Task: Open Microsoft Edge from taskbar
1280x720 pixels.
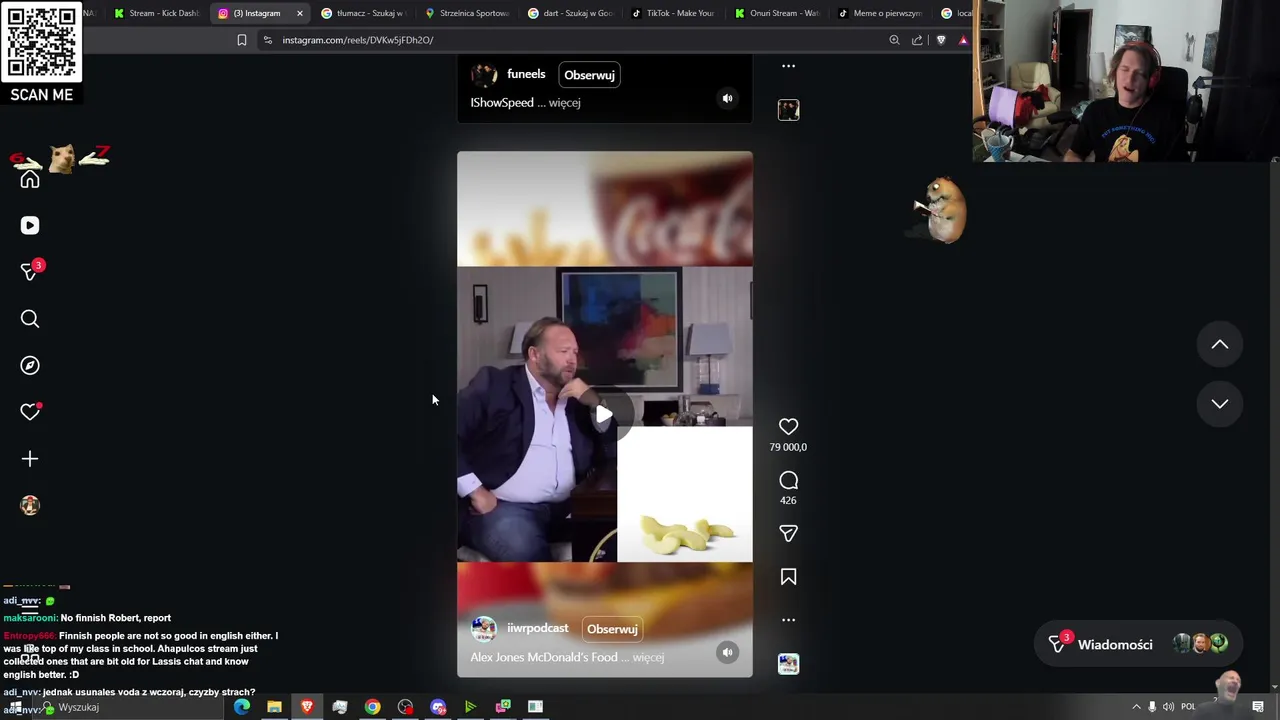Action: [241, 707]
